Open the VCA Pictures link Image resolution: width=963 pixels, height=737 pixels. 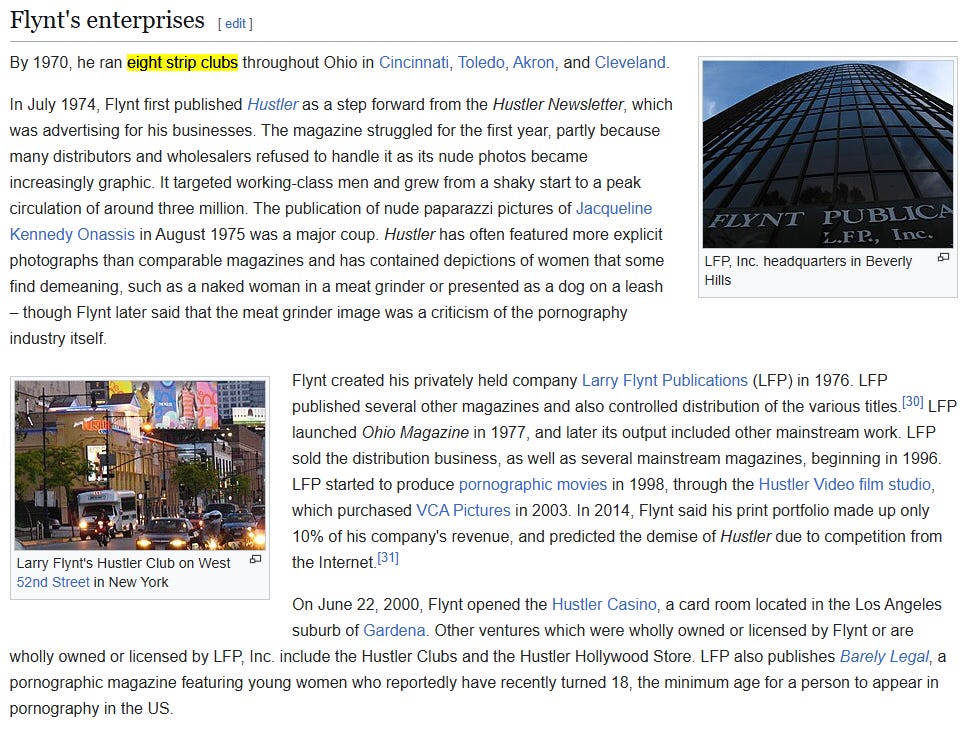point(463,510)
